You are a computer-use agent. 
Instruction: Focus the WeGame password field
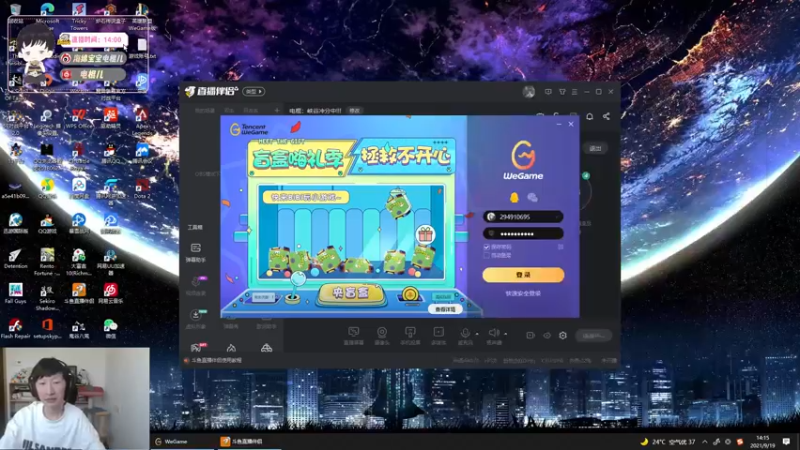tap(523, 234)
